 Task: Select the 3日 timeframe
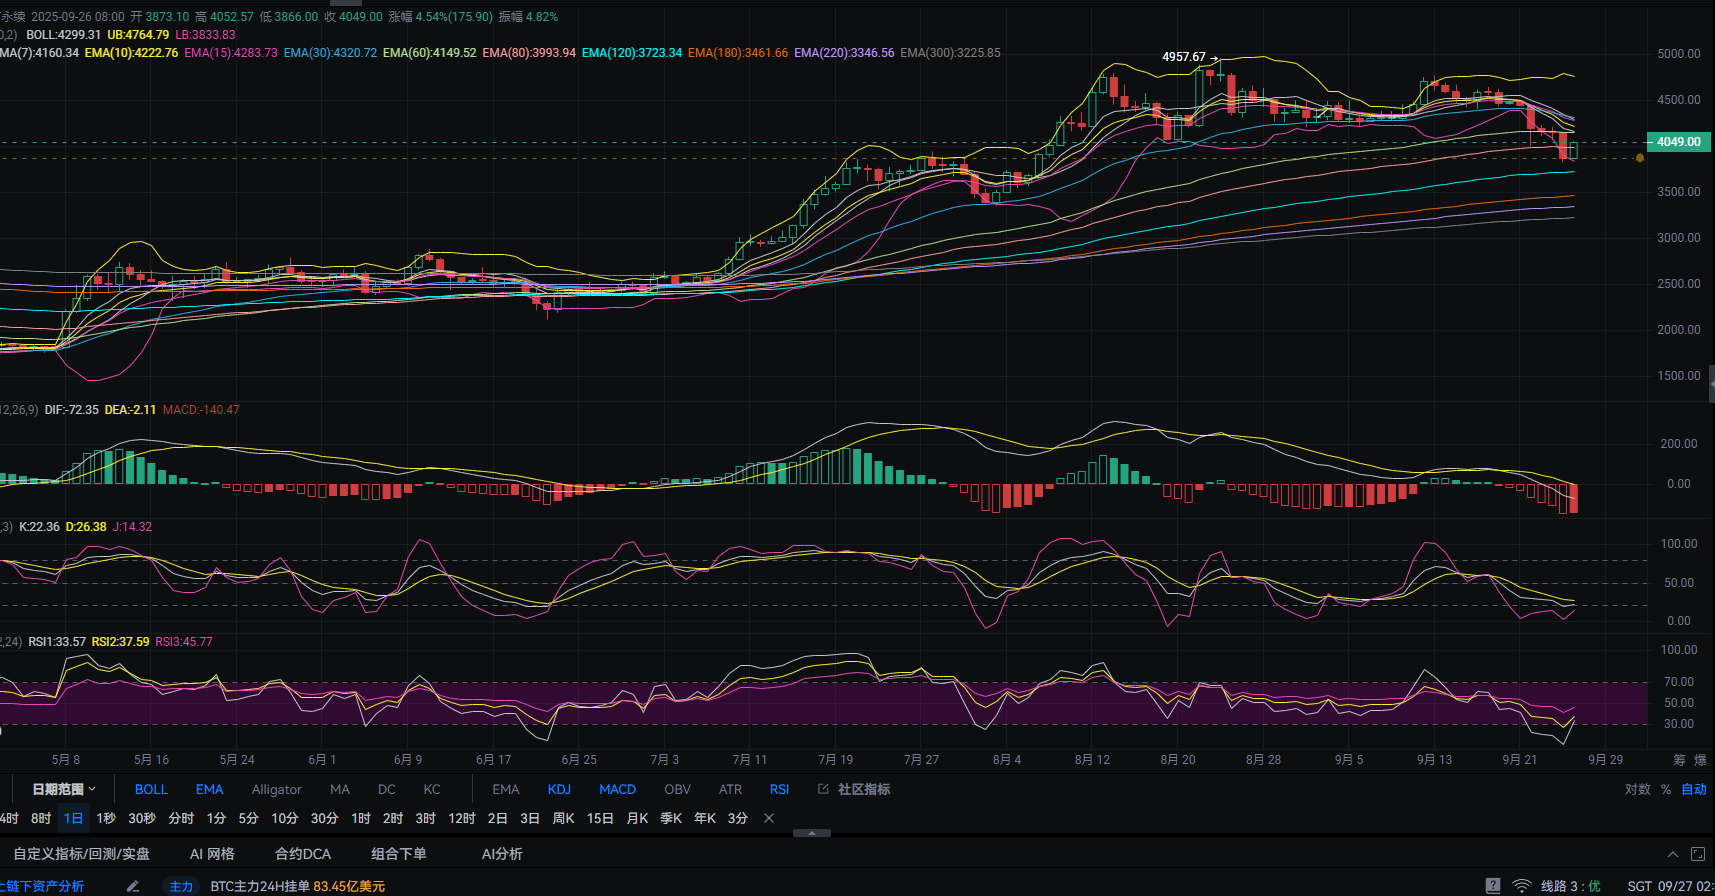click(530, 818)
